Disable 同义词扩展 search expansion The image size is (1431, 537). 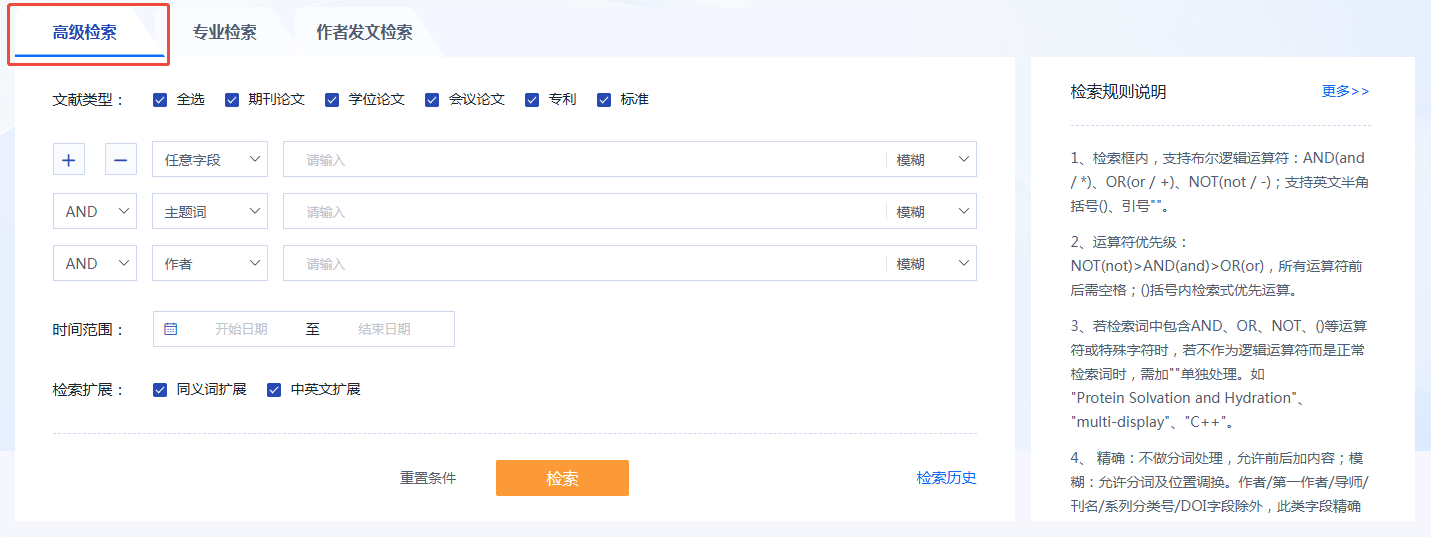[160, 390]
